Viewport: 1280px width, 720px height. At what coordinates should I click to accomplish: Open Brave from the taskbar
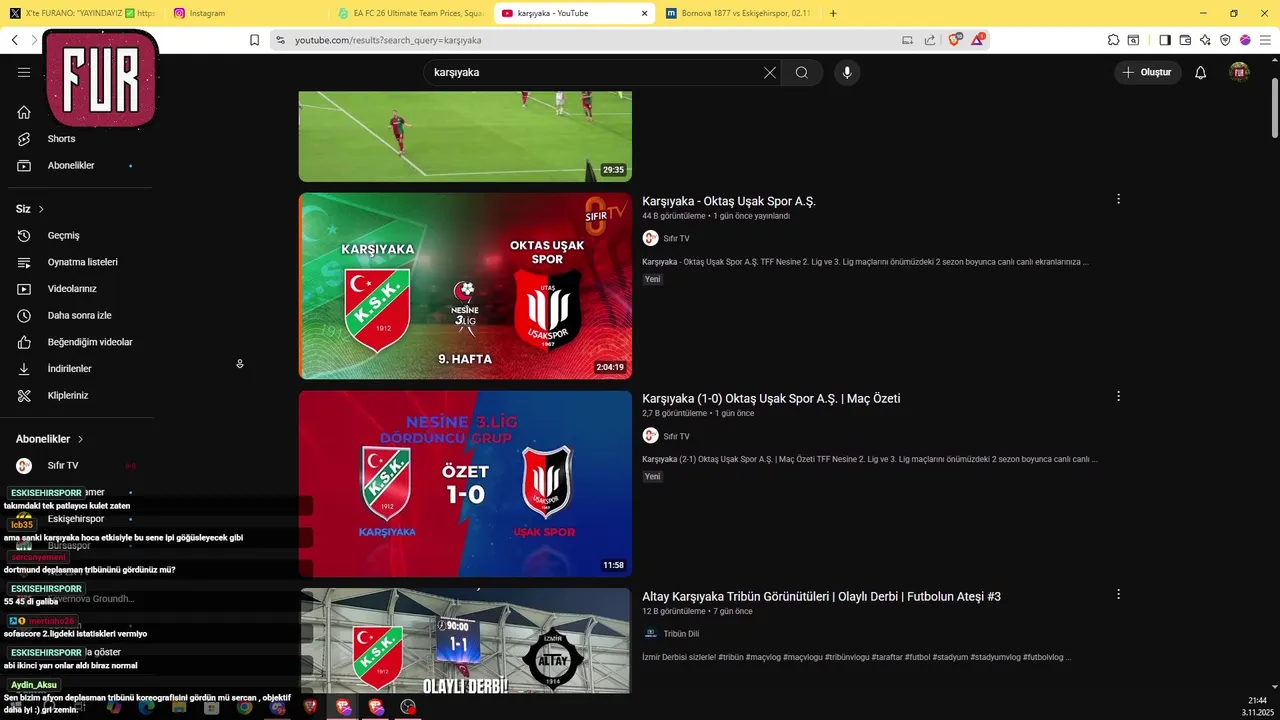(x=310, y=707)
